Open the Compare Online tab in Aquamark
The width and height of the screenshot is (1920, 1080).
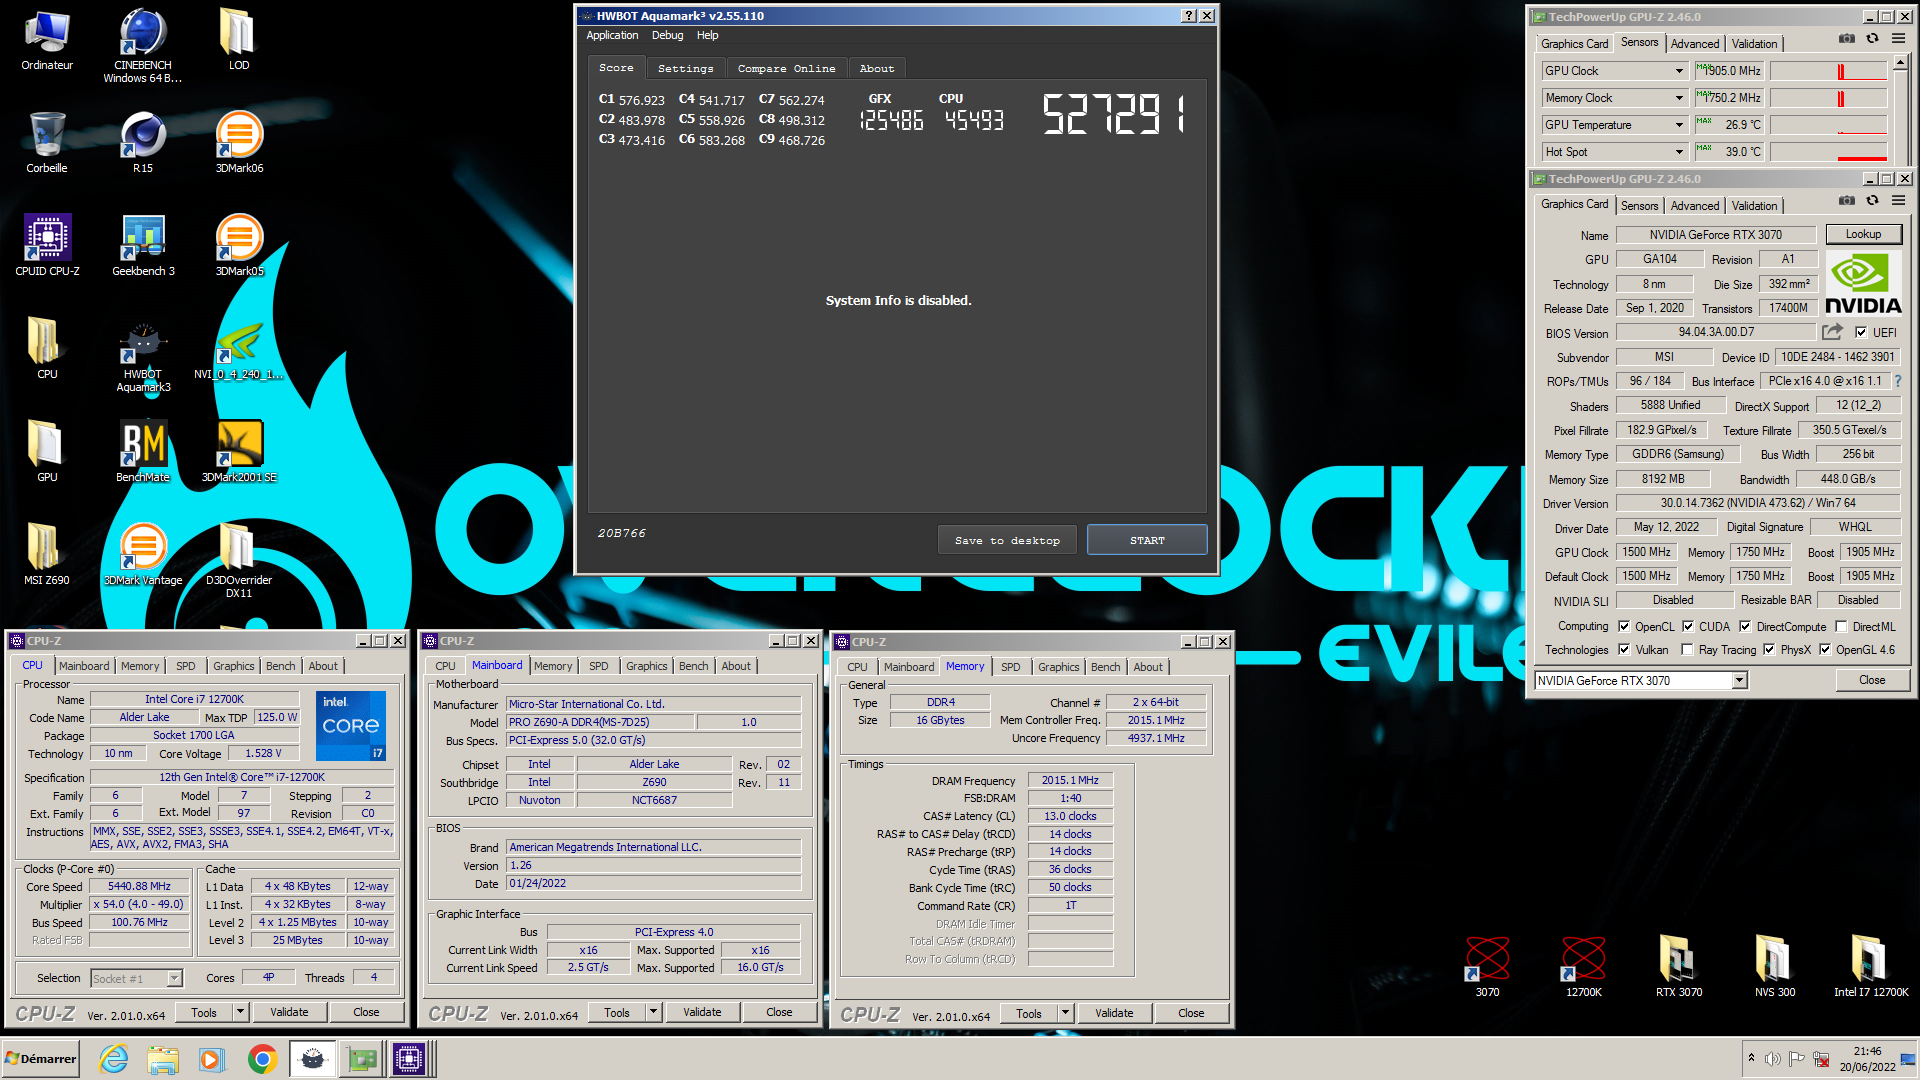click(x=786, y=69)
